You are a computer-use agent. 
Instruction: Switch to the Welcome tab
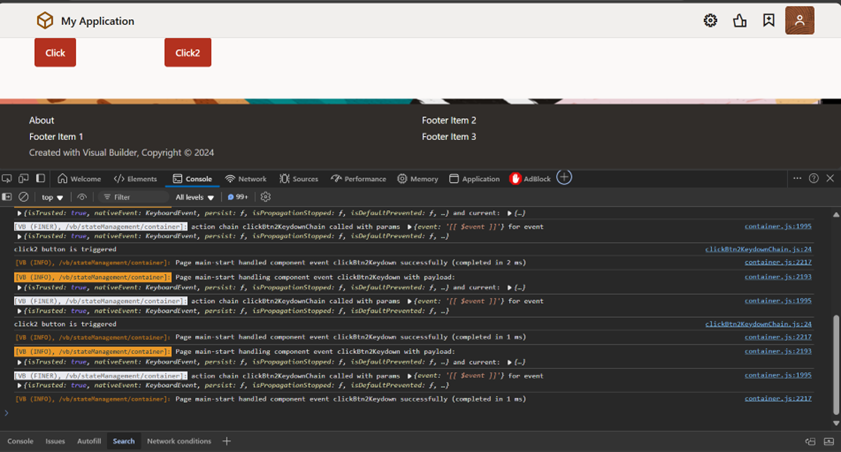(x=79, y=179)
